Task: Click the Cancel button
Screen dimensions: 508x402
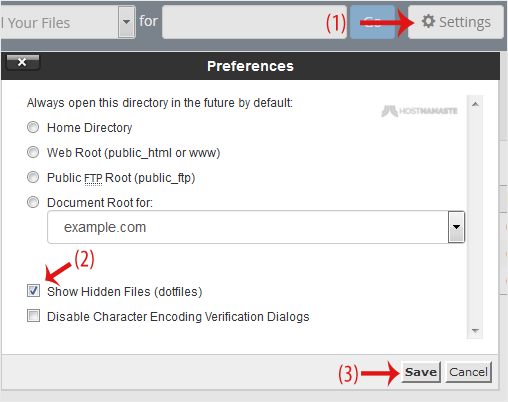Action: (468, 372)
